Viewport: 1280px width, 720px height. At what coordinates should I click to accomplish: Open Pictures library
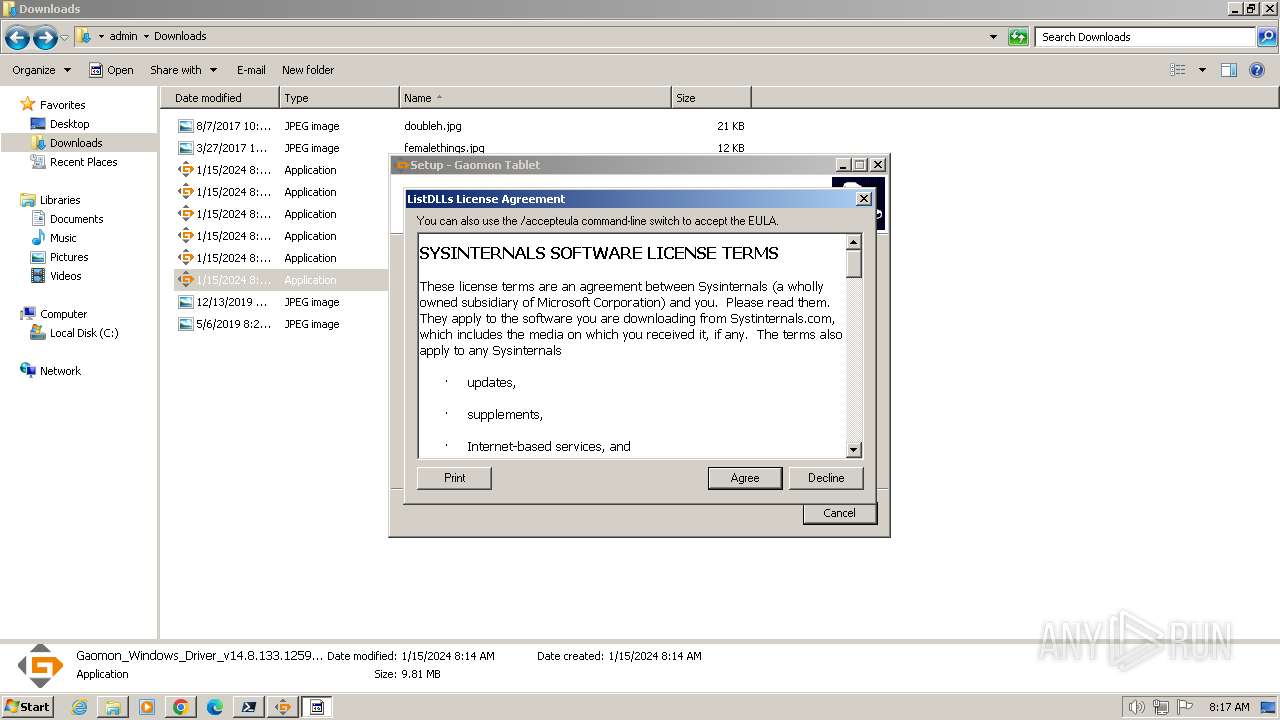[x=69, y=257]
